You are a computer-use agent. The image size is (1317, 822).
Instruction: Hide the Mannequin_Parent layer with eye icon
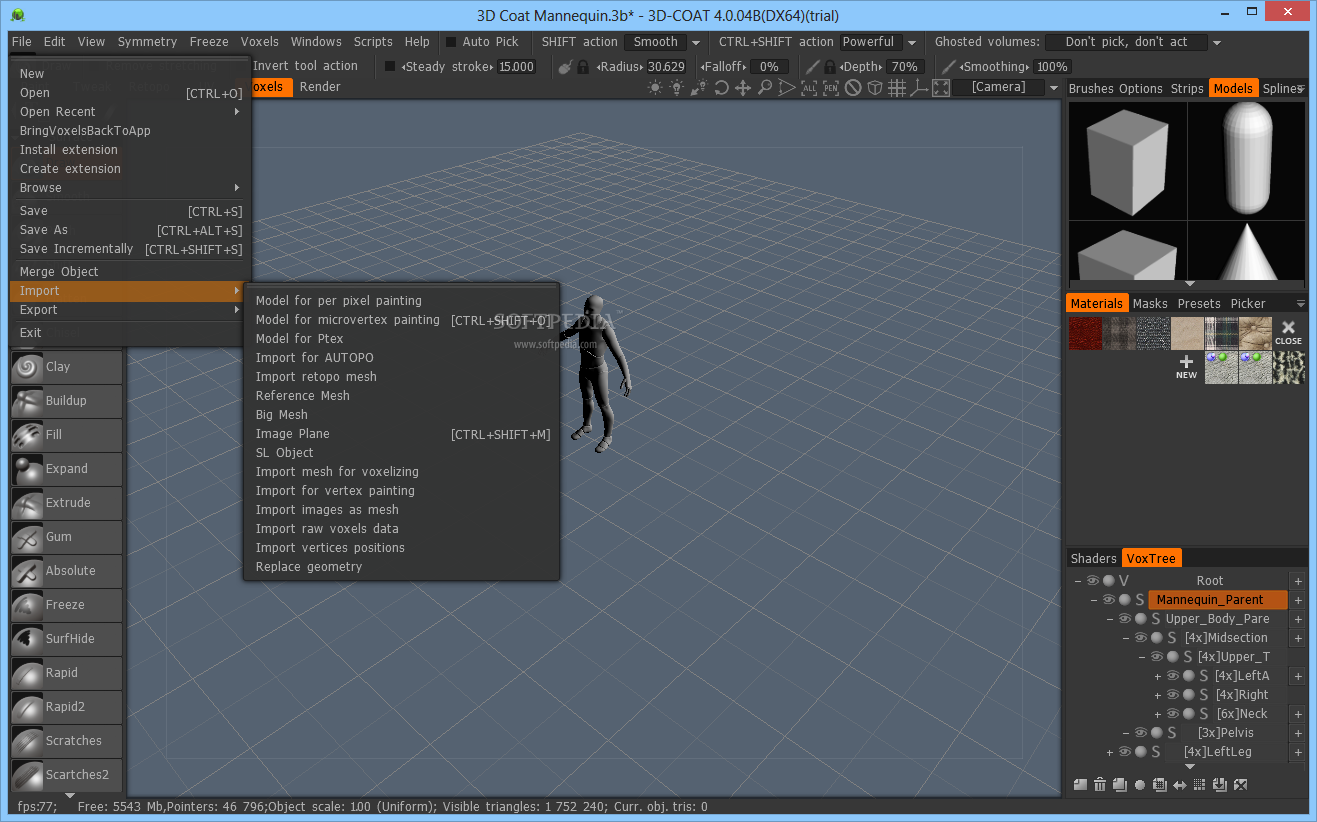point(1109,600)
